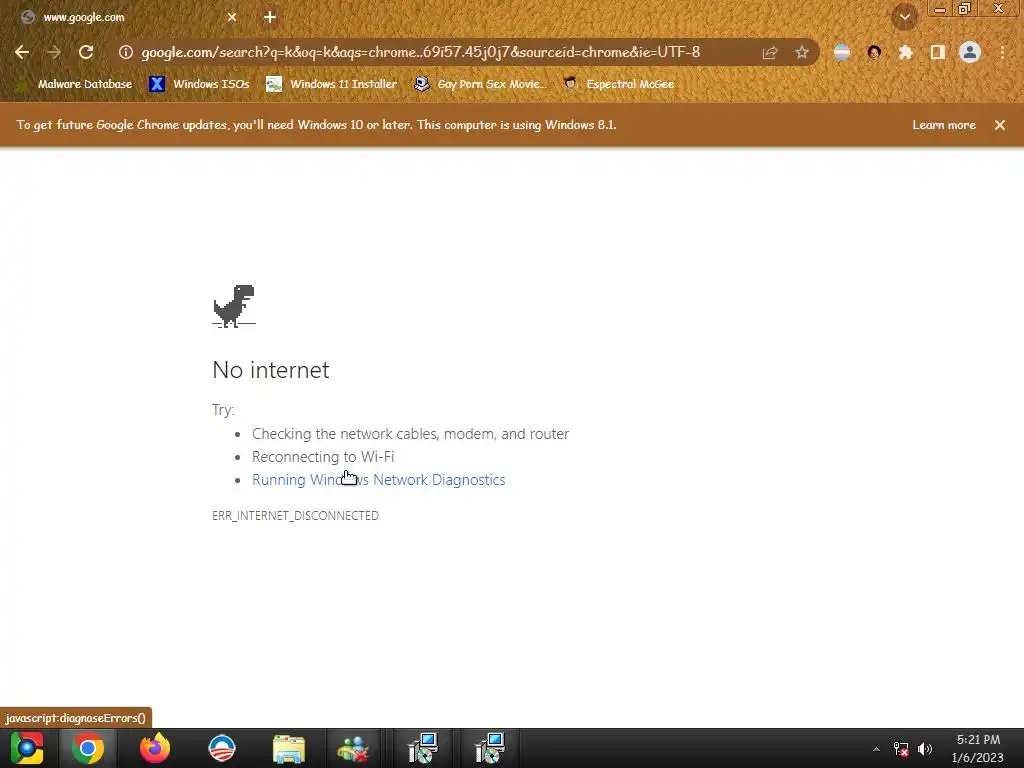
Task: Click the address bar URL field
Action: [x=421, y=52]
